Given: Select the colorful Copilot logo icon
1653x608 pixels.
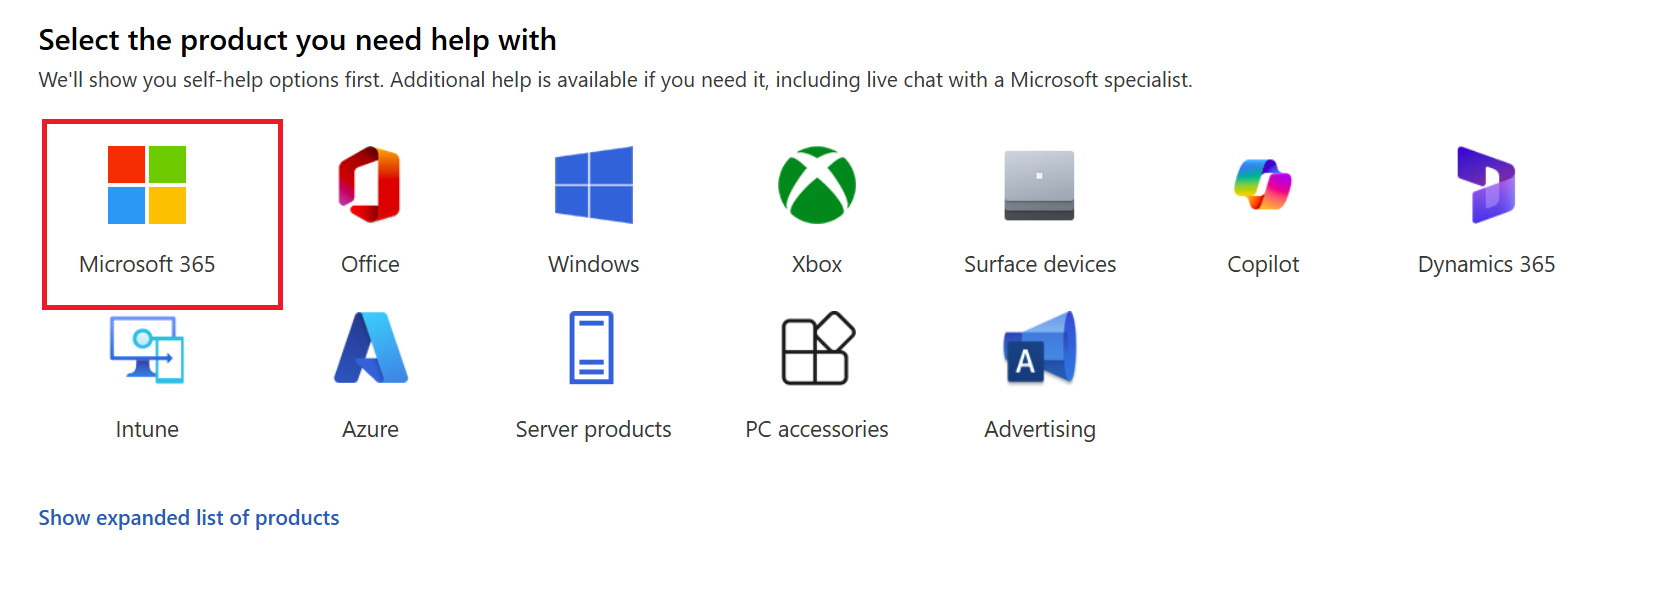Looking at the screenshot, I should (1263, 185).
